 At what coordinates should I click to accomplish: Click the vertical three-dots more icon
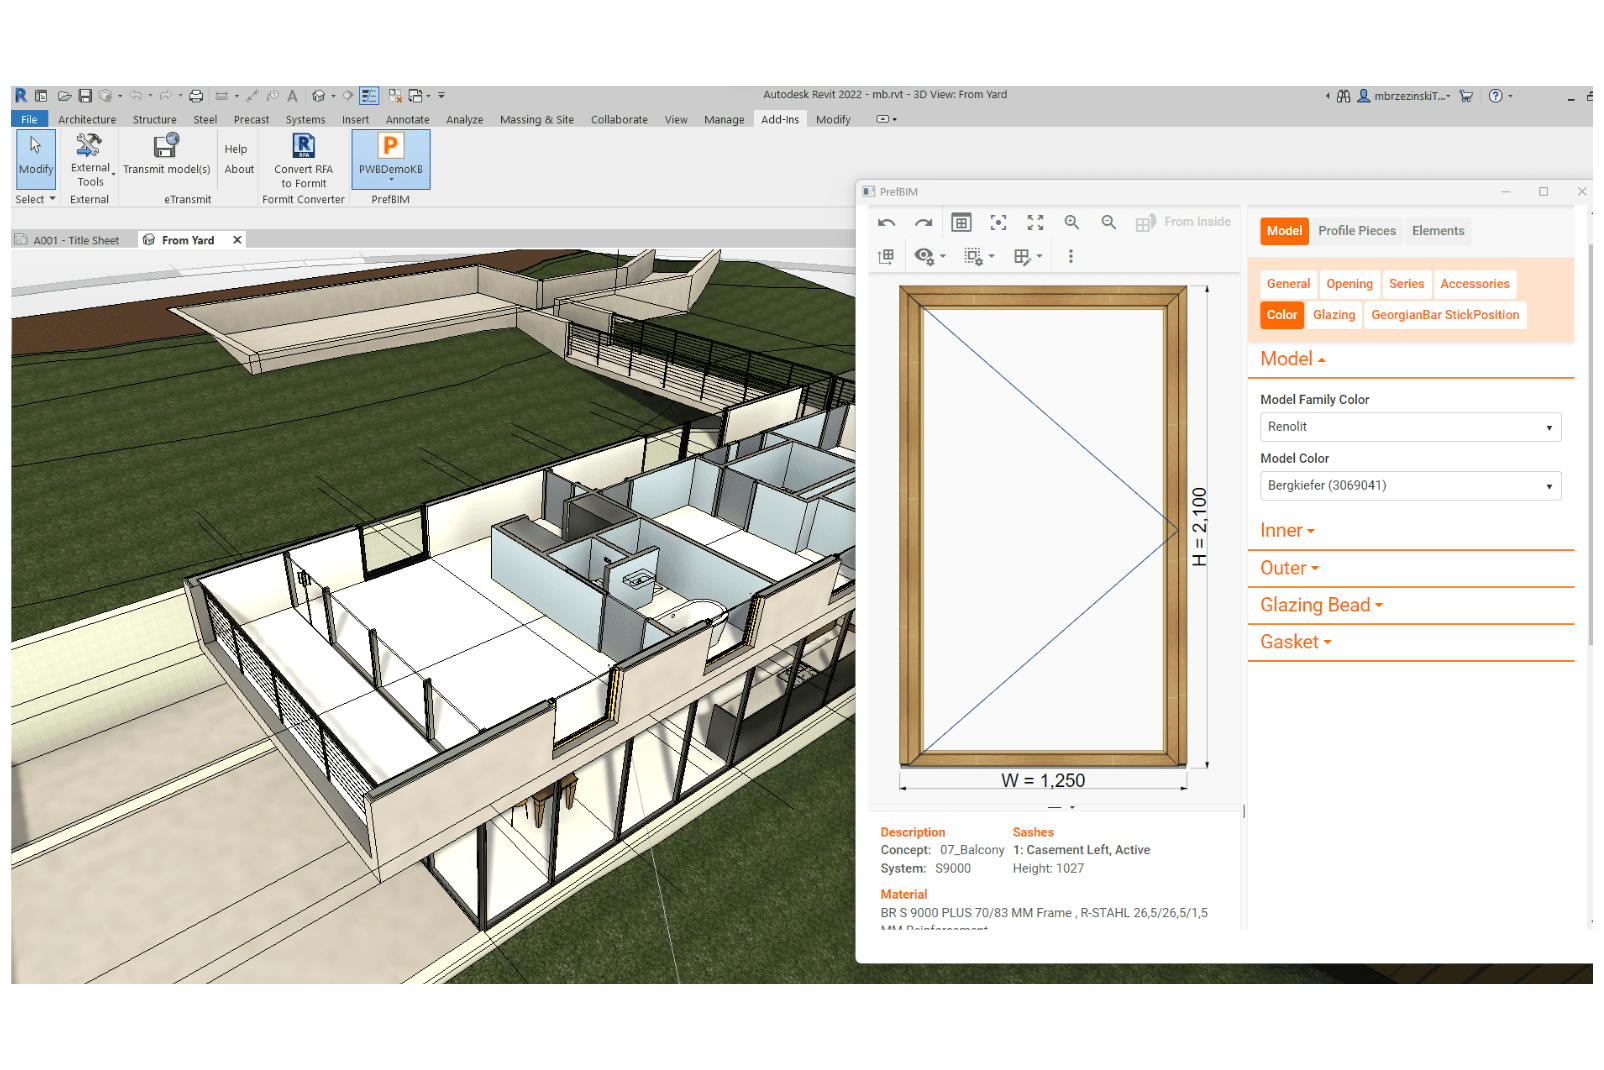click(1070, 257)
